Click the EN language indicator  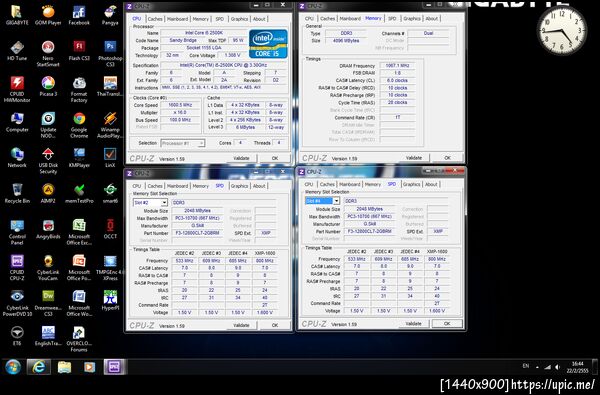point(526,366)
